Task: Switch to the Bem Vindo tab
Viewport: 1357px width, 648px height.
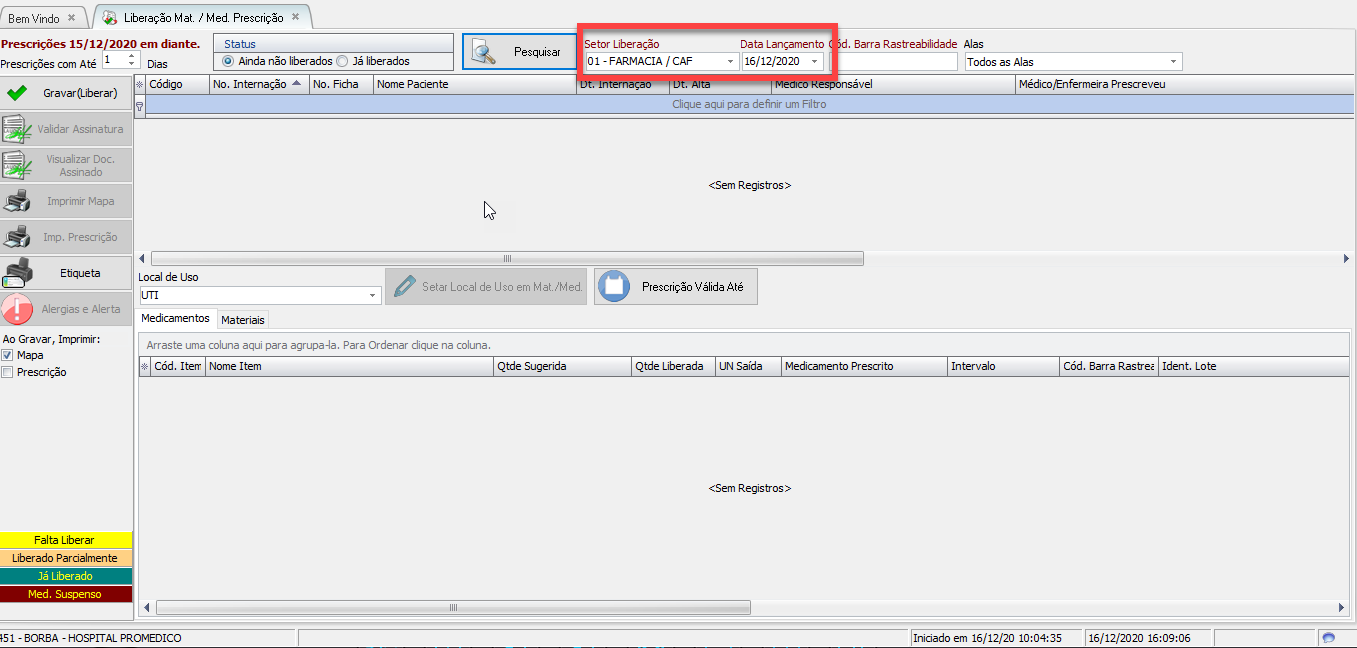Action: [34, 18]
